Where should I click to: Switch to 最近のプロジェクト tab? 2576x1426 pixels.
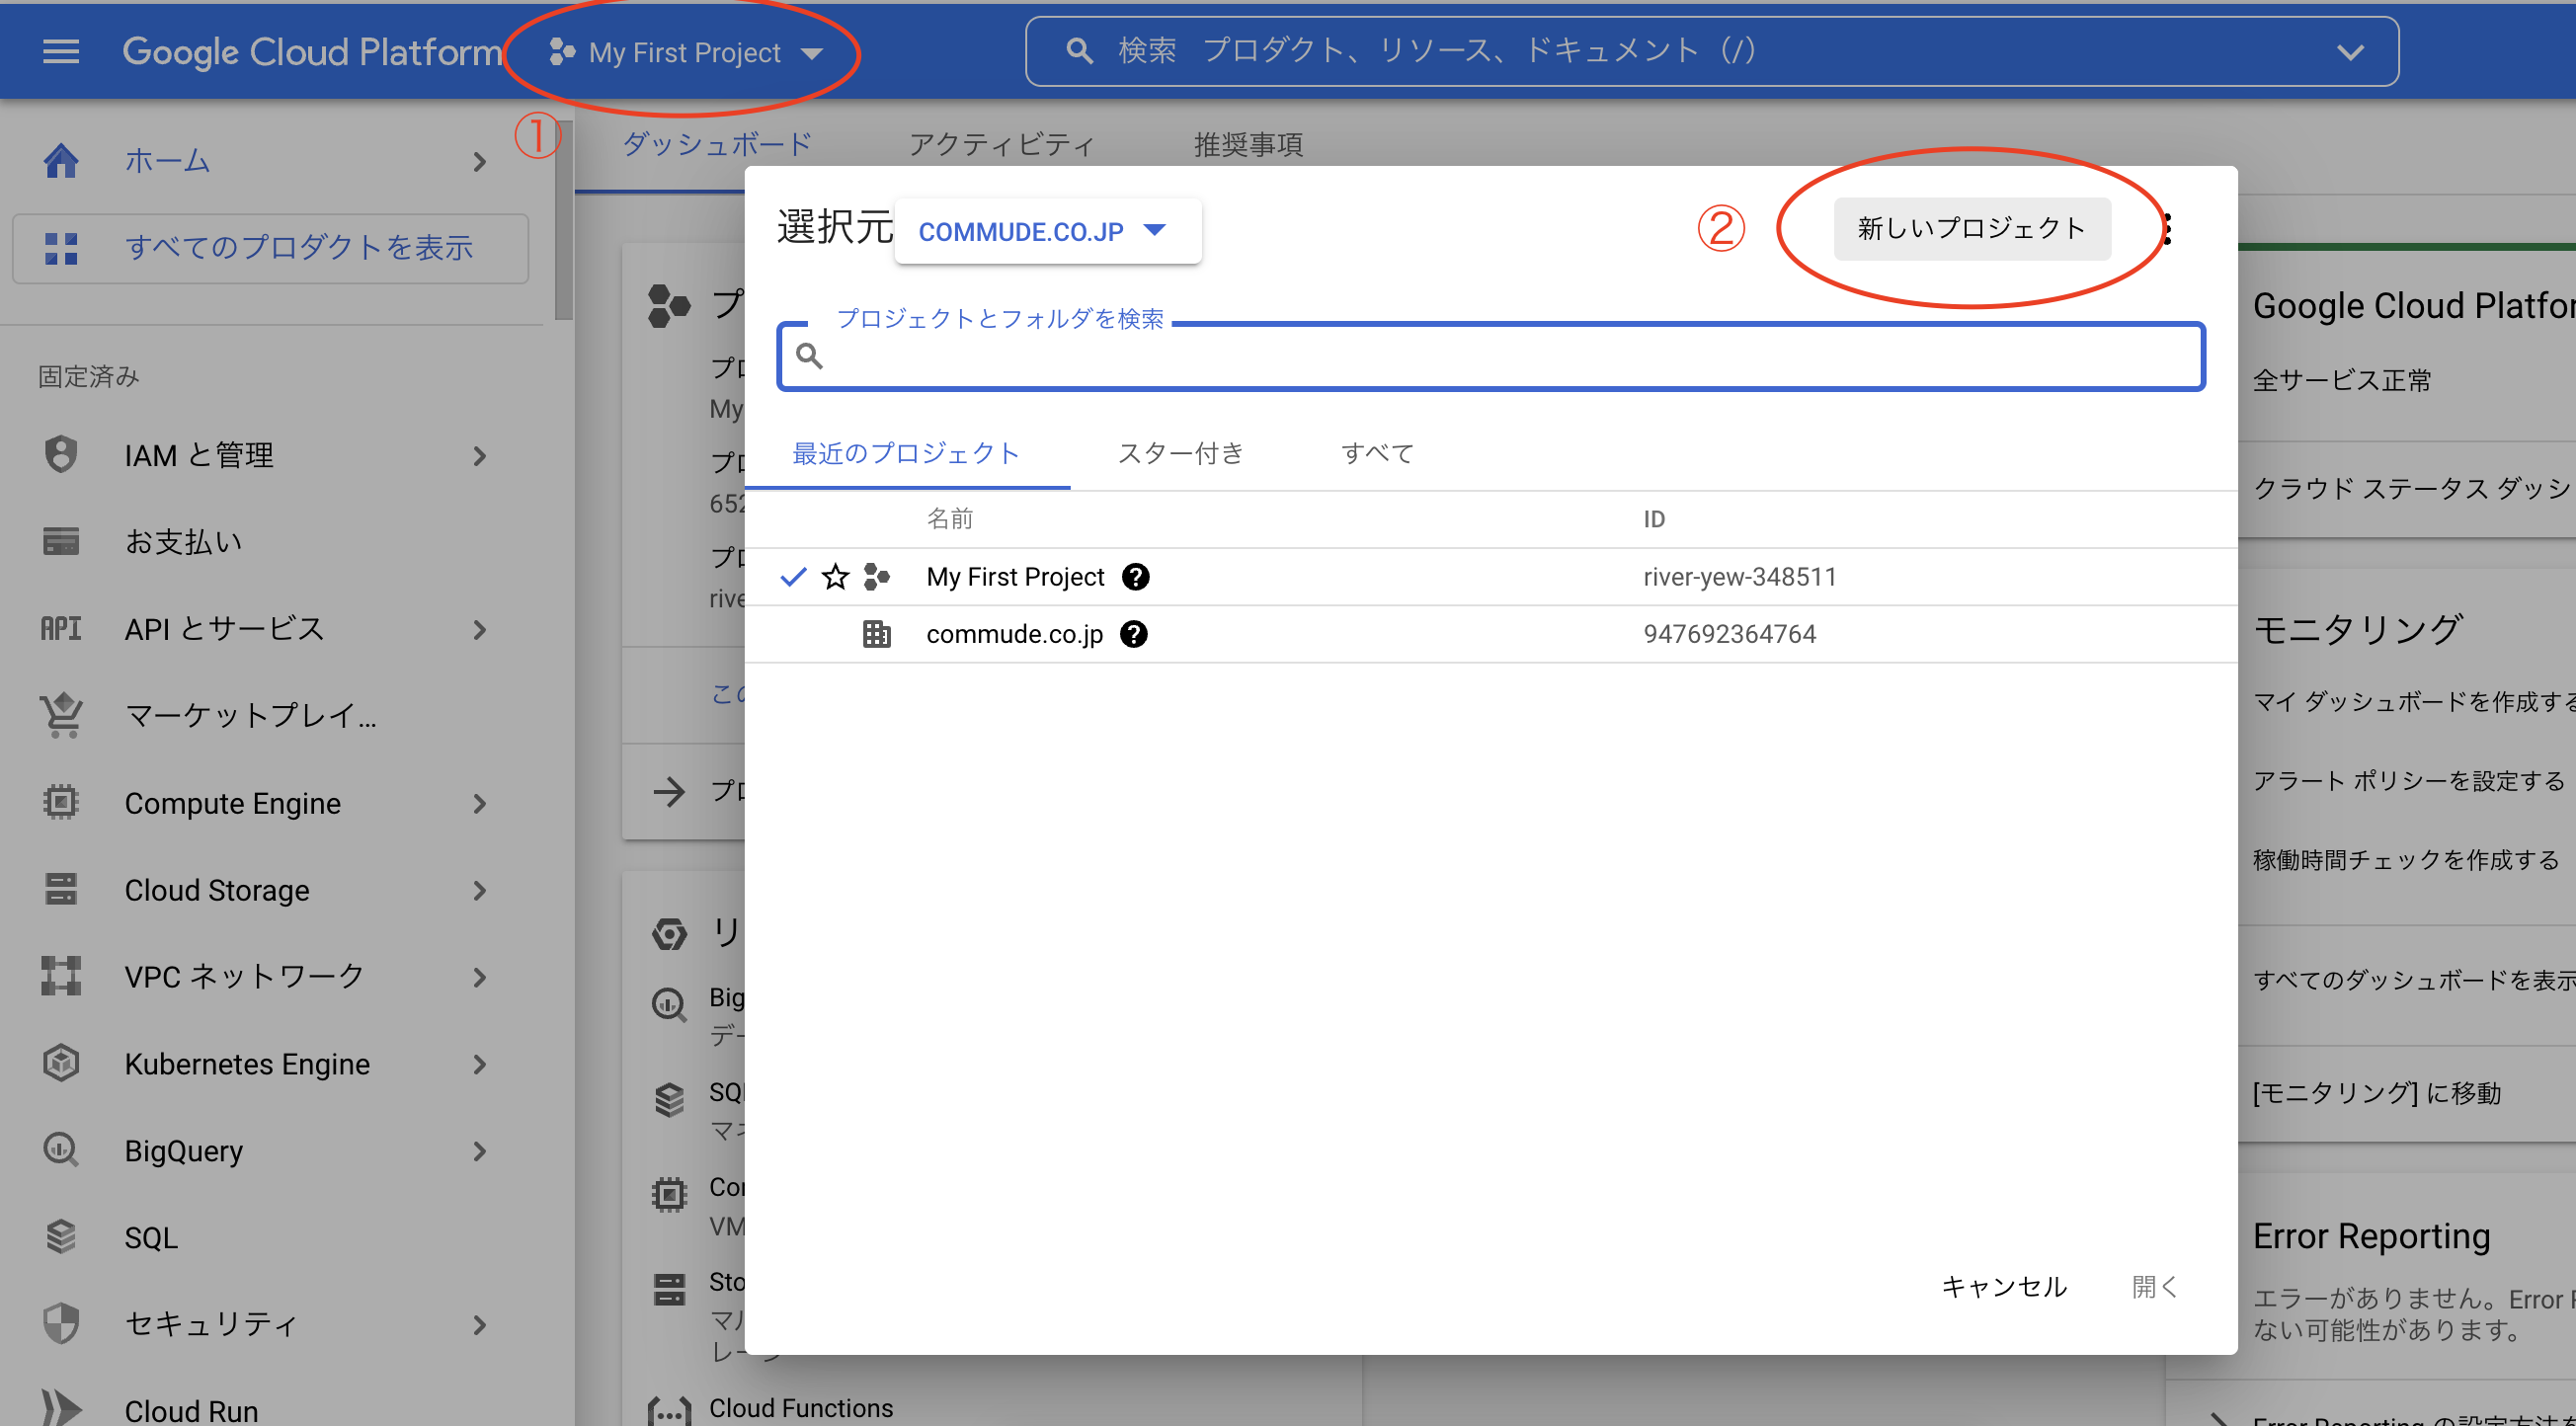906,453
